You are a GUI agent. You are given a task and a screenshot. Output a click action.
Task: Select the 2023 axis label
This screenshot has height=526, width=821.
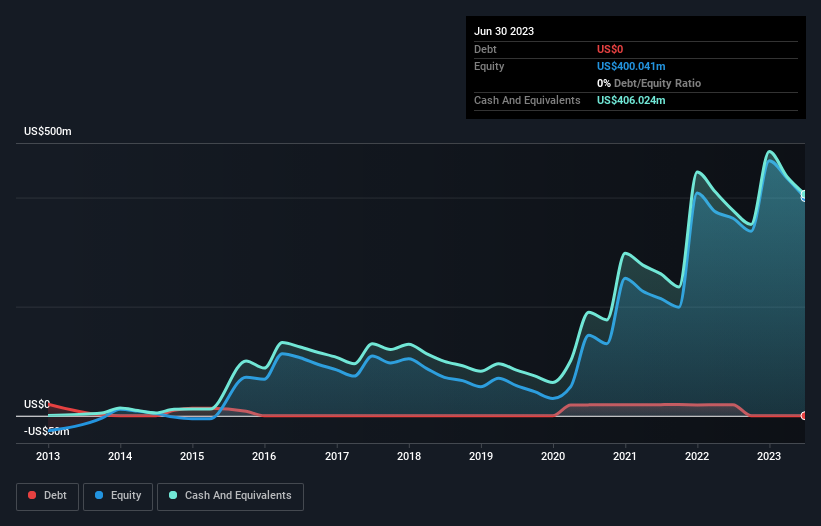(769, 456)
